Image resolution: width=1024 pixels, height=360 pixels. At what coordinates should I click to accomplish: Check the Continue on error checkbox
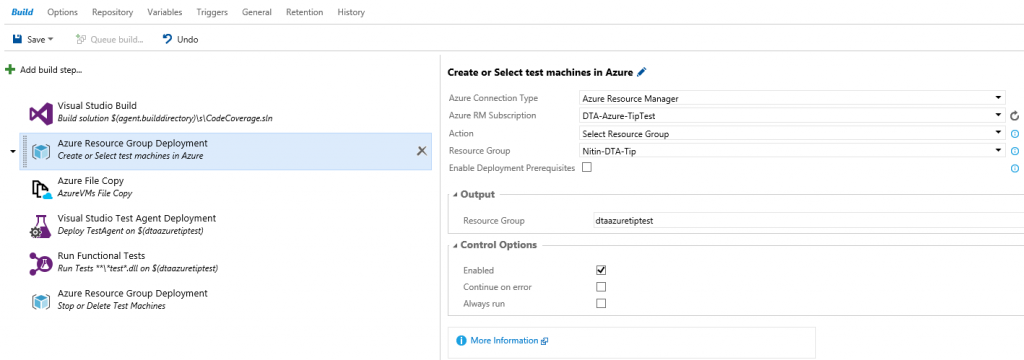(601, 287)
